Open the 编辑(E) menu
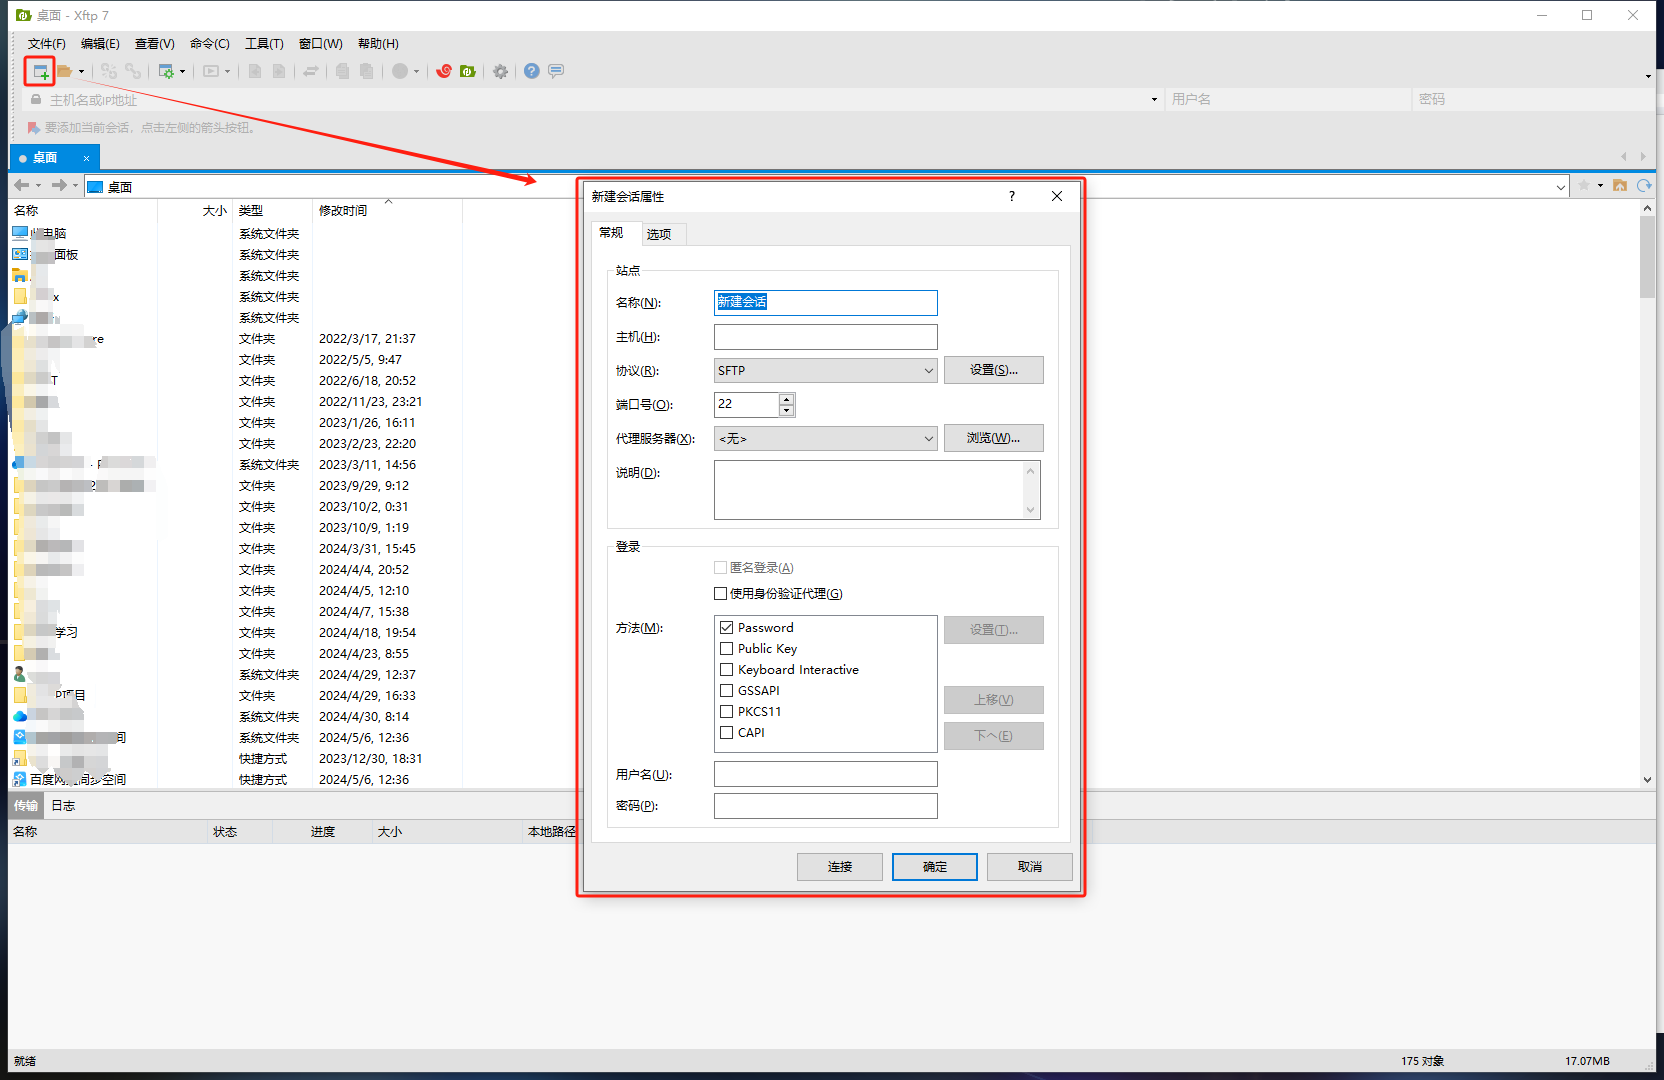Viewport: 1664px width, 1080px height. [x=100, y=44]
